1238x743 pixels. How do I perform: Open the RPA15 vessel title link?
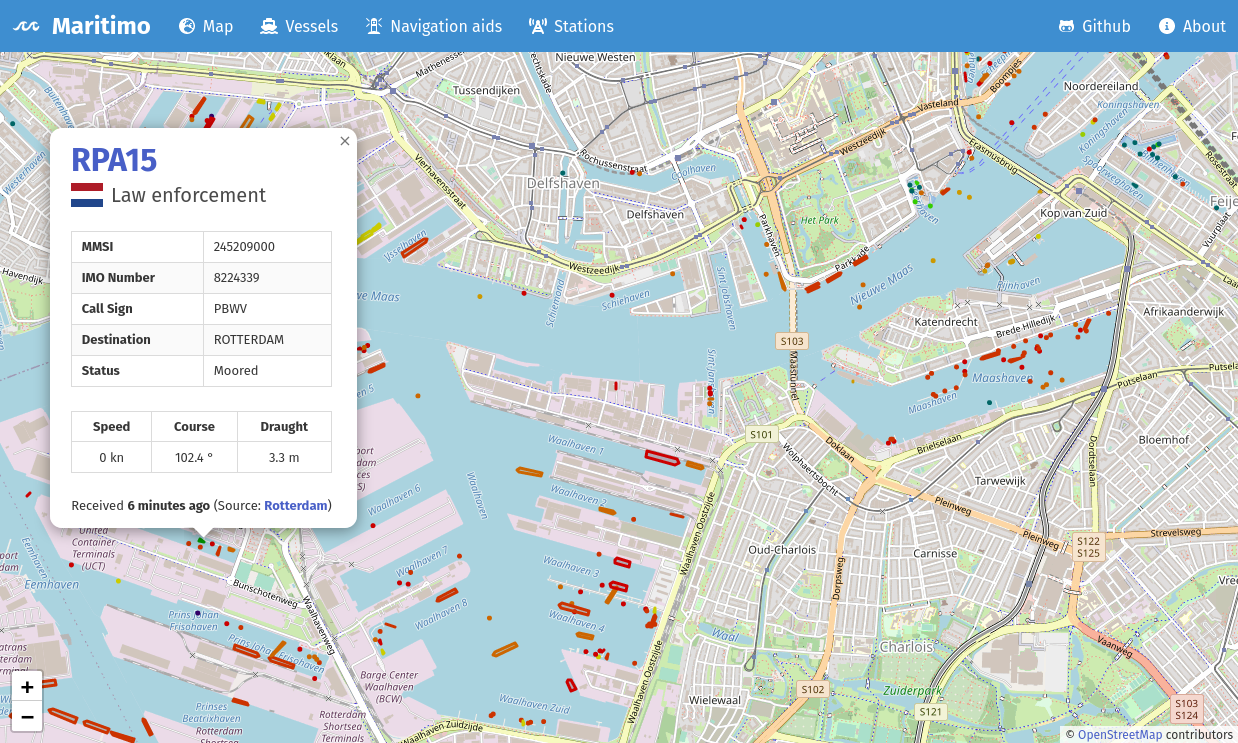(114, 160)
